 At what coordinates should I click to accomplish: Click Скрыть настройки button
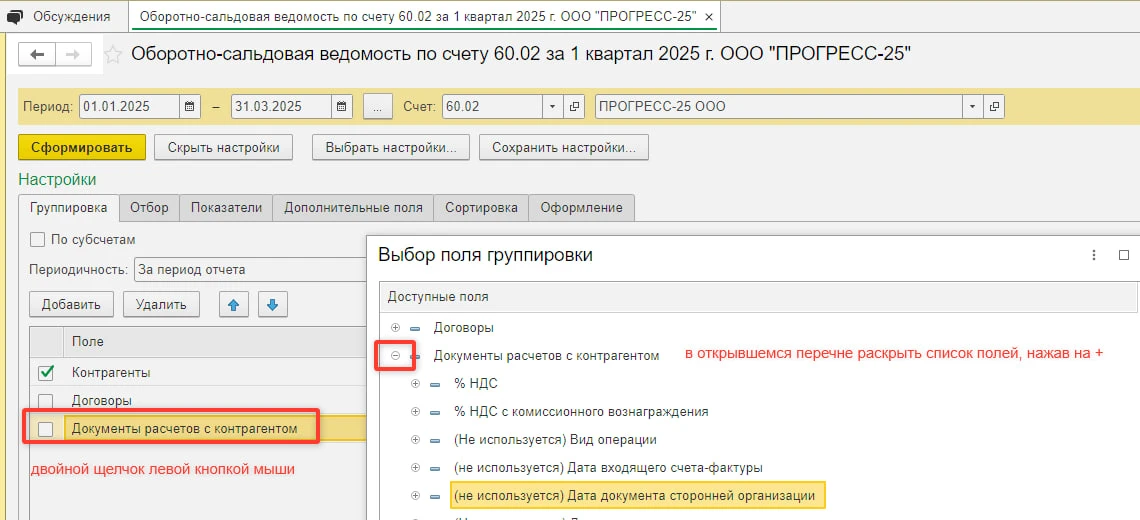click(x=224, y=147)
